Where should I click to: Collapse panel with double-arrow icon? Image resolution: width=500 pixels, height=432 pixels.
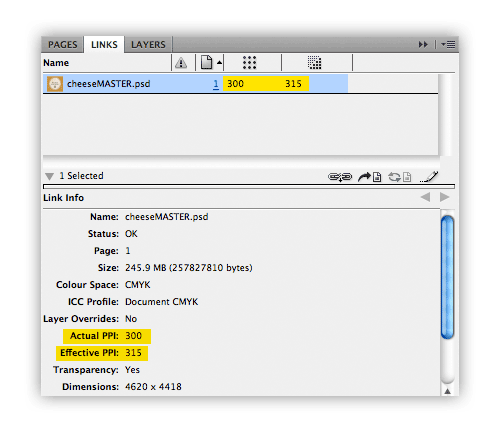click(423, 44)
